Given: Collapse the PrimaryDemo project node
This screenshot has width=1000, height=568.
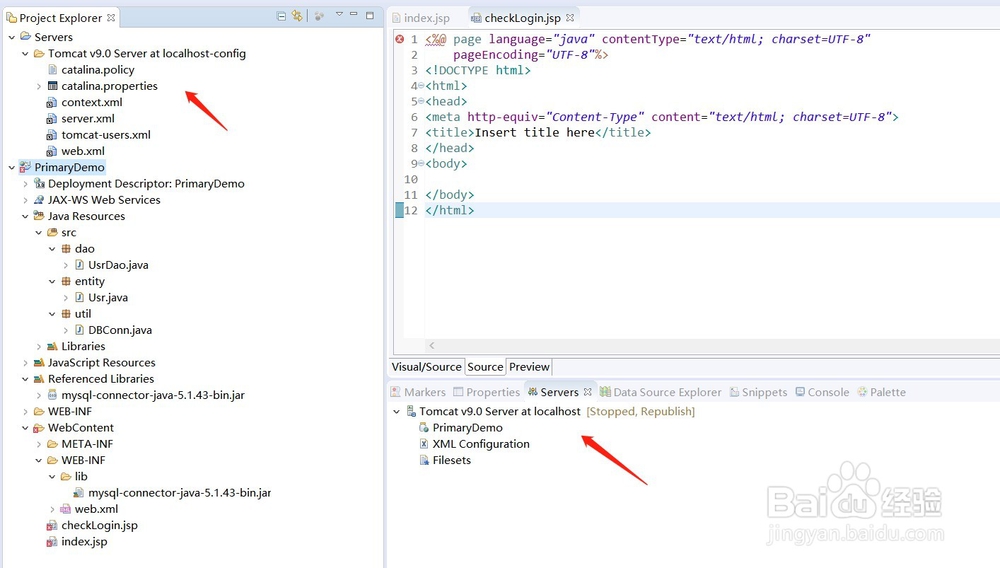Looking at the screenshot, I should 11,168.
